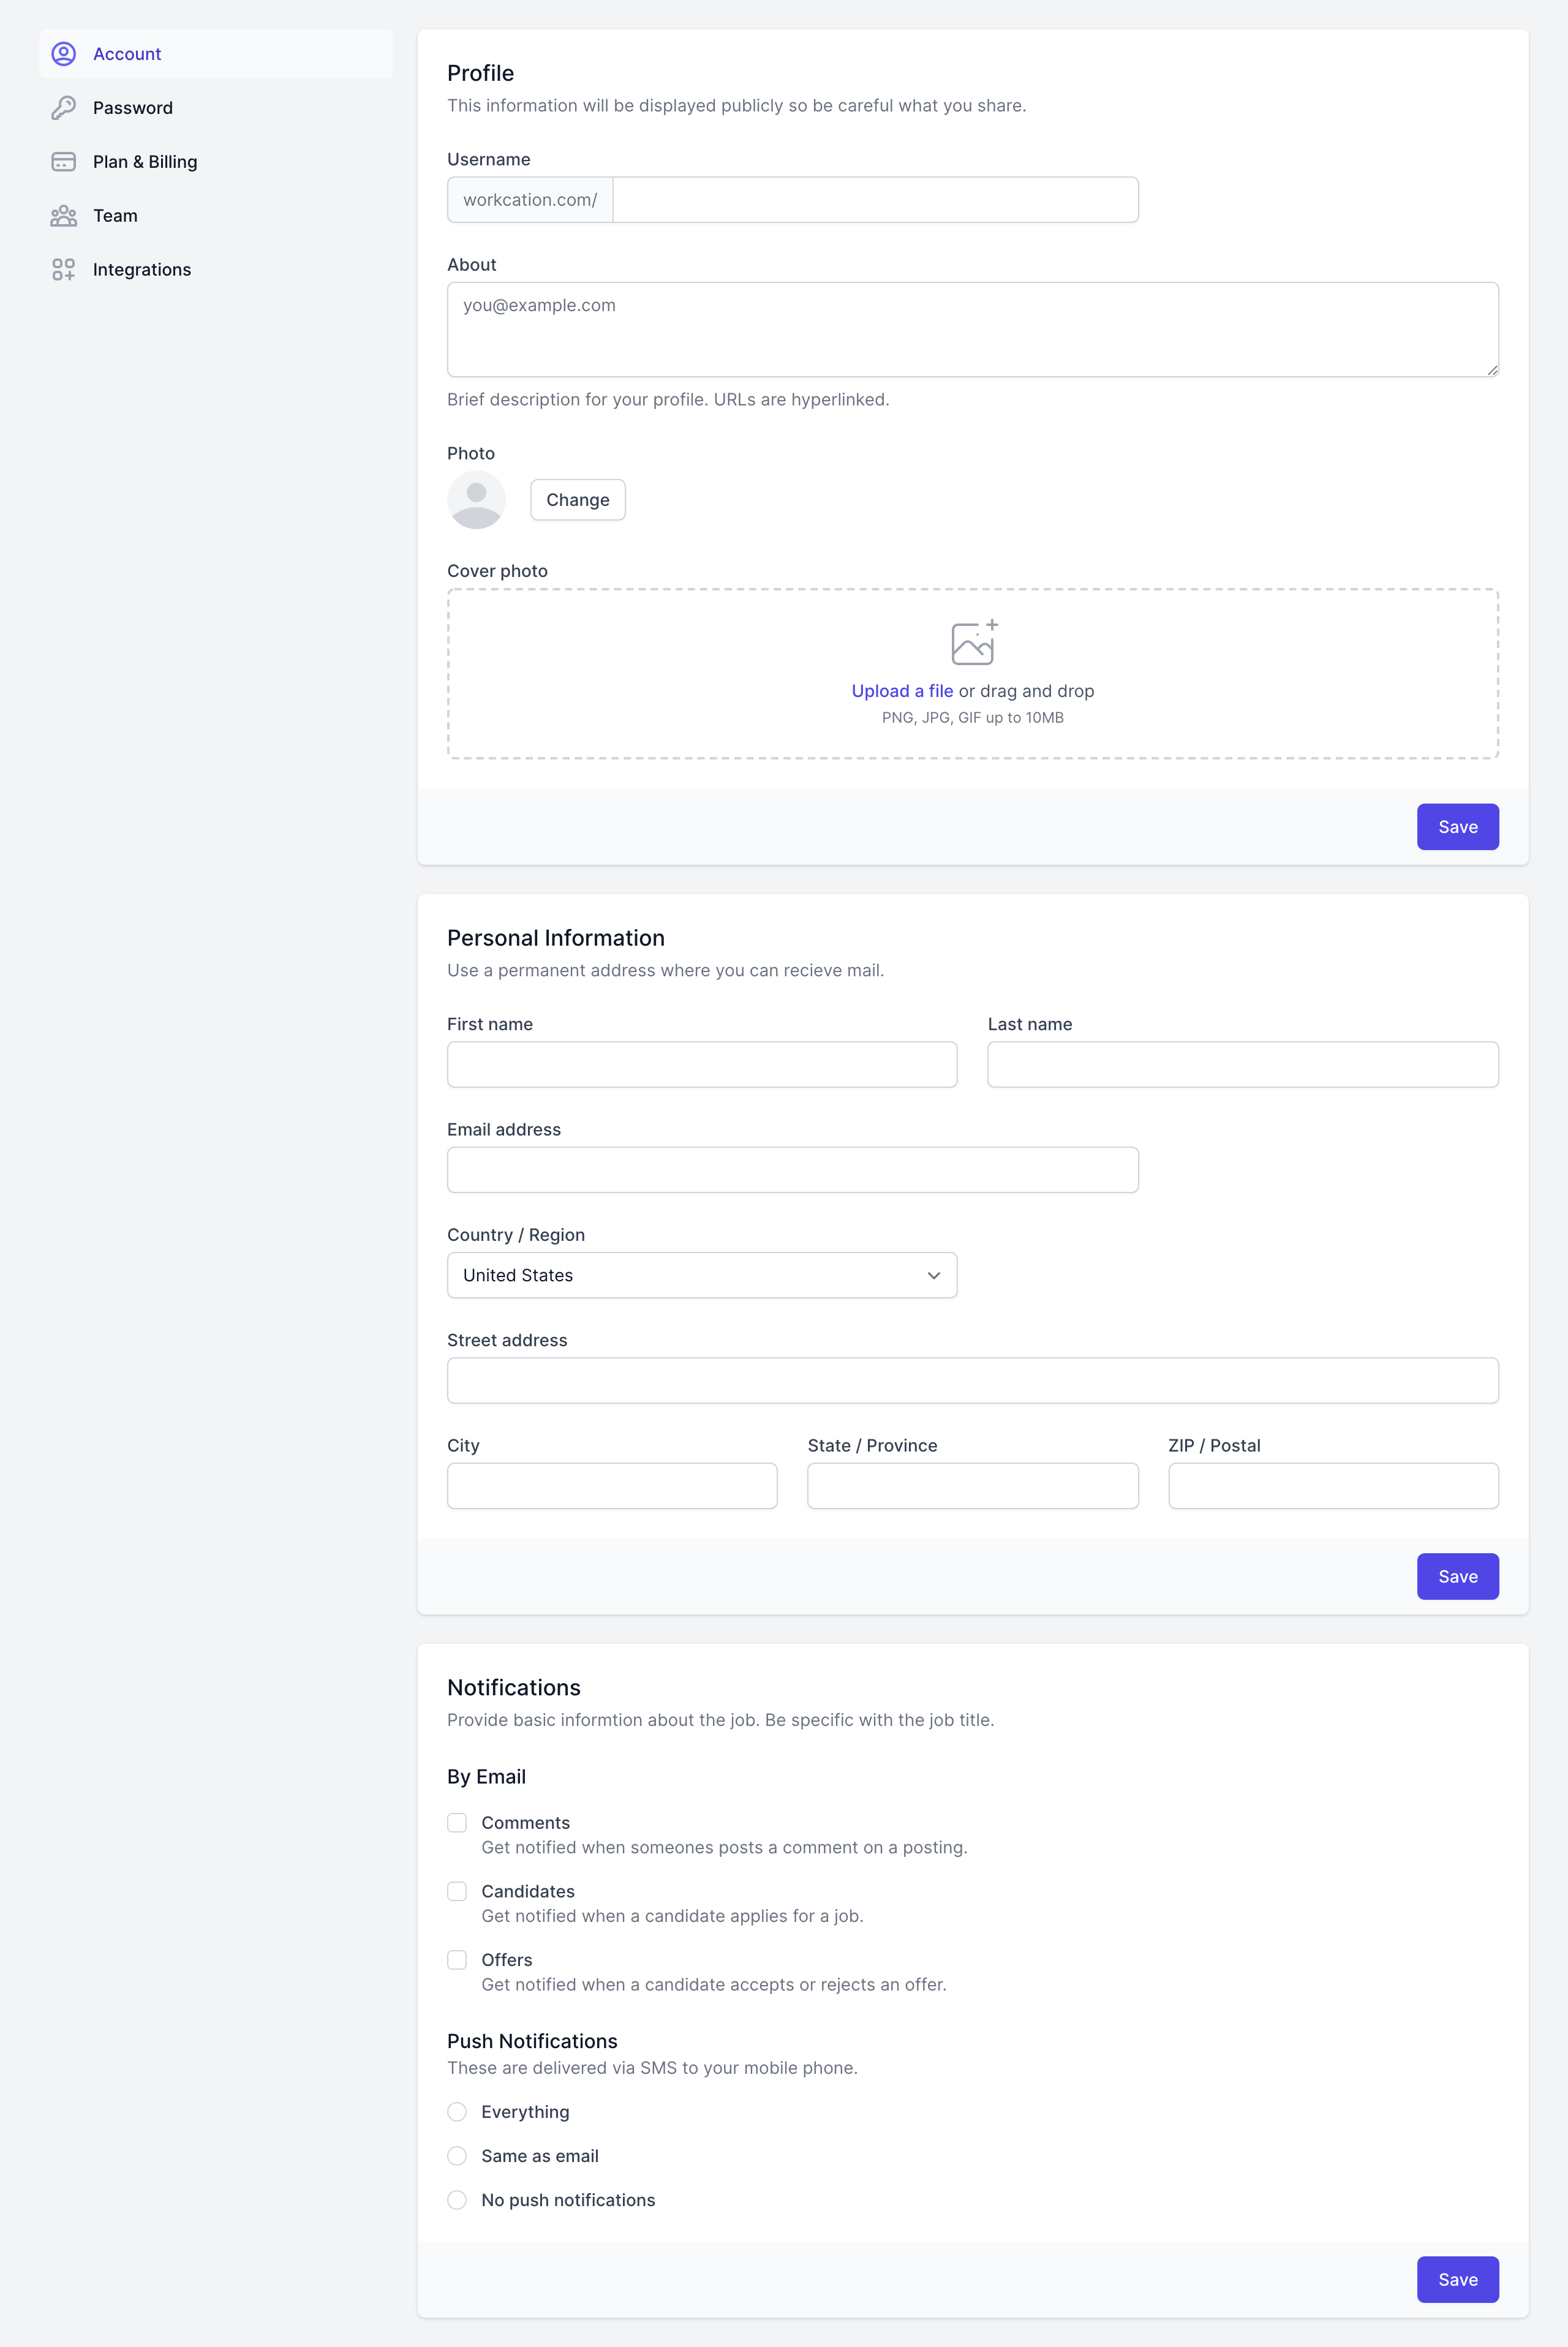This screenshot has height=2347, width=1568.
Task: Click the Upload a file link
Action: coord(902,691)
